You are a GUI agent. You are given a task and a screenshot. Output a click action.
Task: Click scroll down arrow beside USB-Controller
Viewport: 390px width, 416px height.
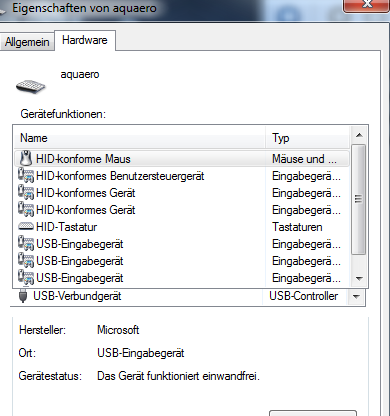(356, 296)
